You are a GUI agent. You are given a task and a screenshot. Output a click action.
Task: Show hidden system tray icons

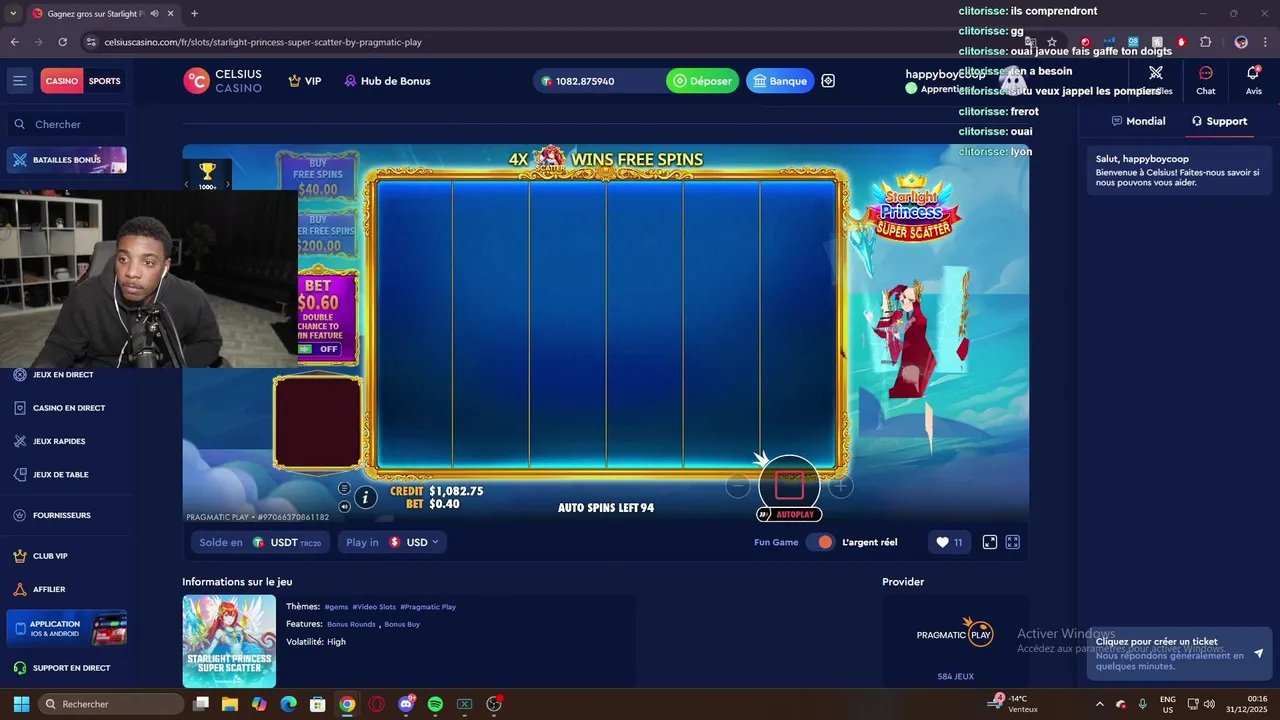1100,704
